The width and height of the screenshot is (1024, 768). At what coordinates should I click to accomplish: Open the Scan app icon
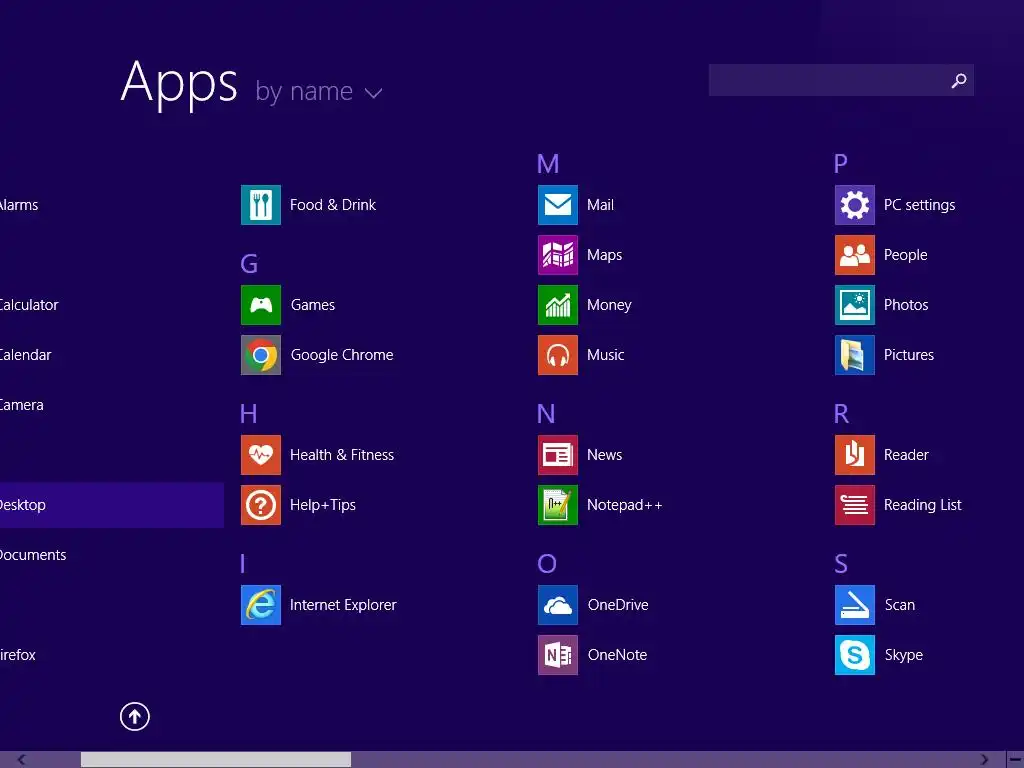pos(855,605)
